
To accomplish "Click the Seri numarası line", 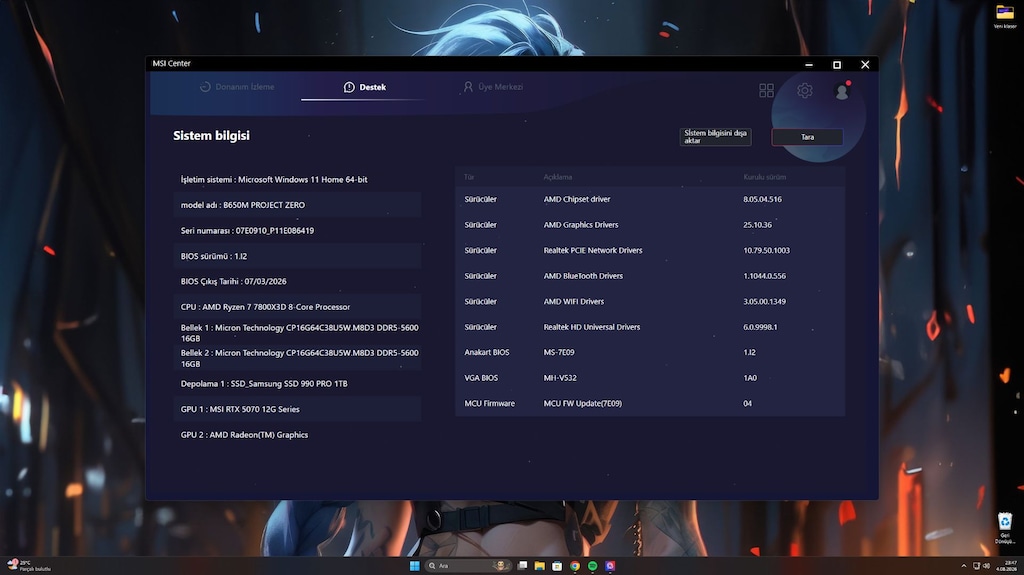I will point(297,230).
